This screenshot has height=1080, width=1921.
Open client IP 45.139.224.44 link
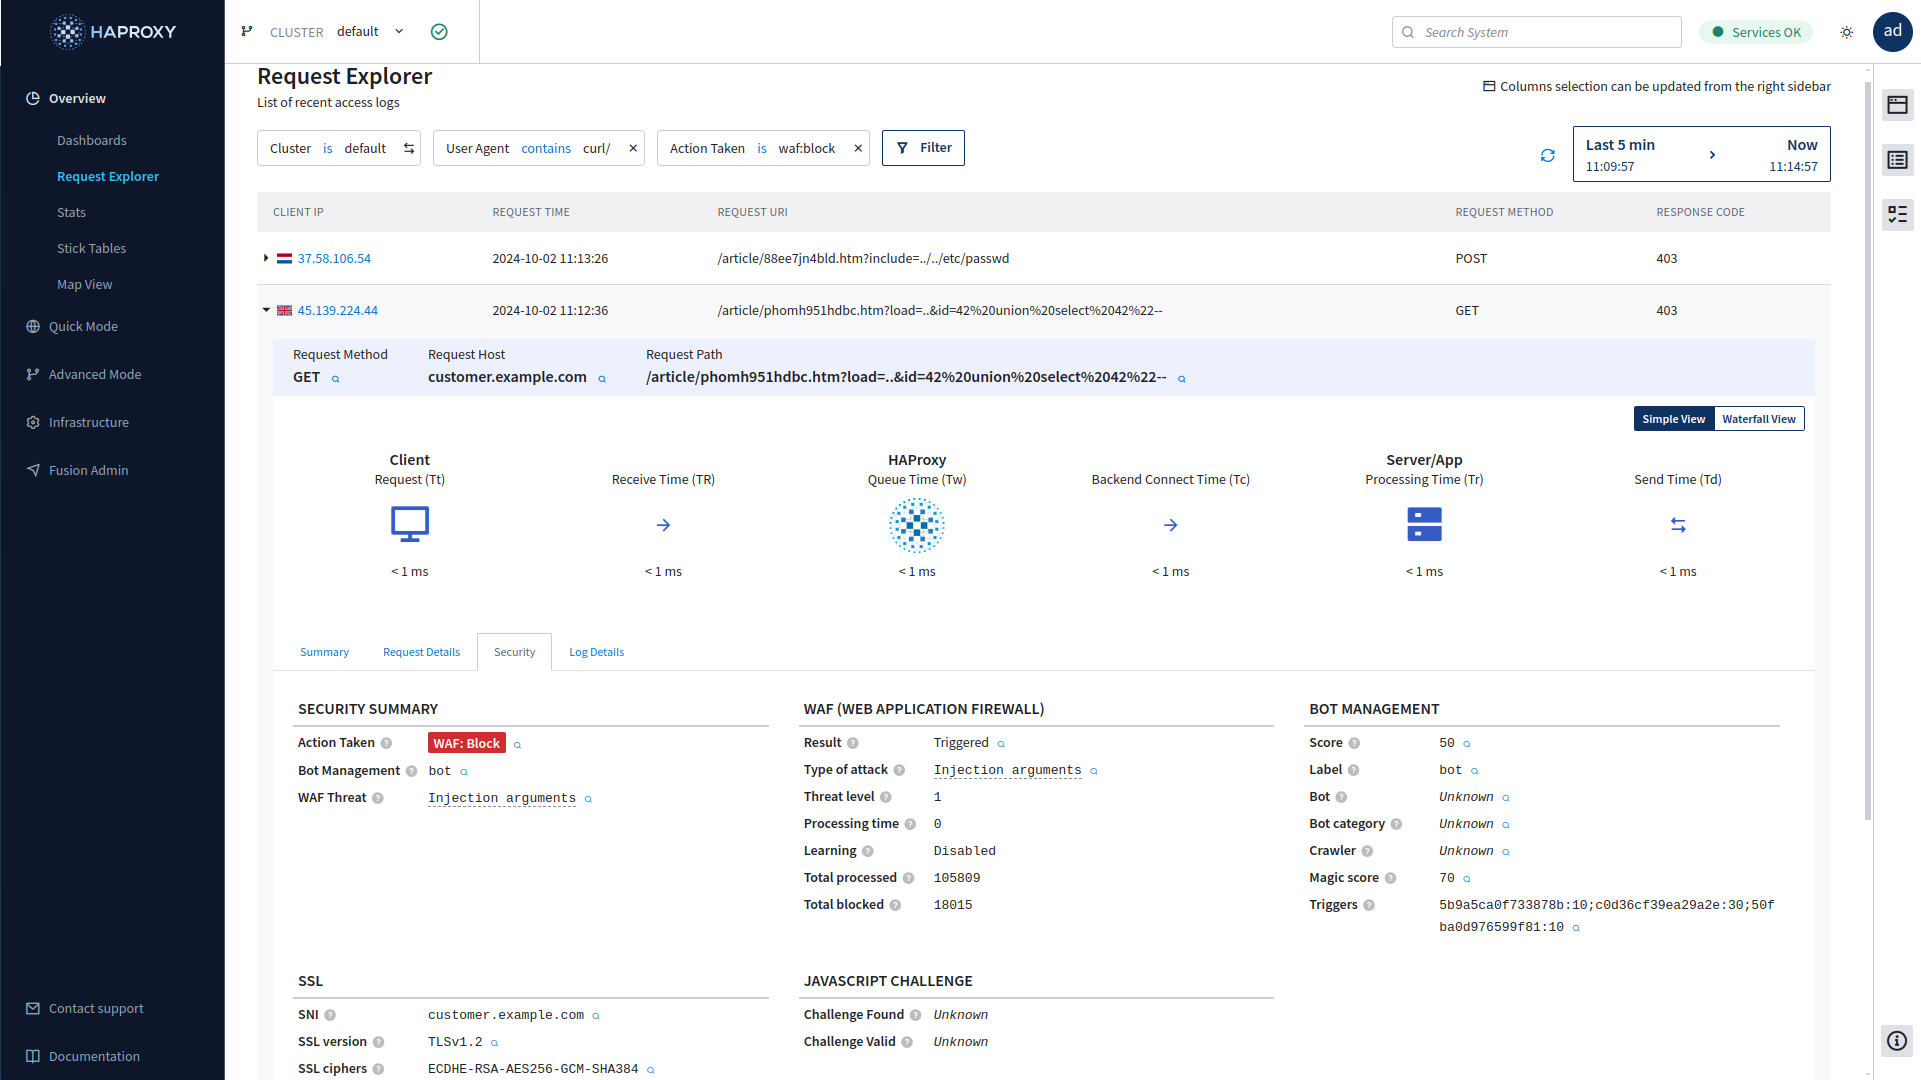338,310
